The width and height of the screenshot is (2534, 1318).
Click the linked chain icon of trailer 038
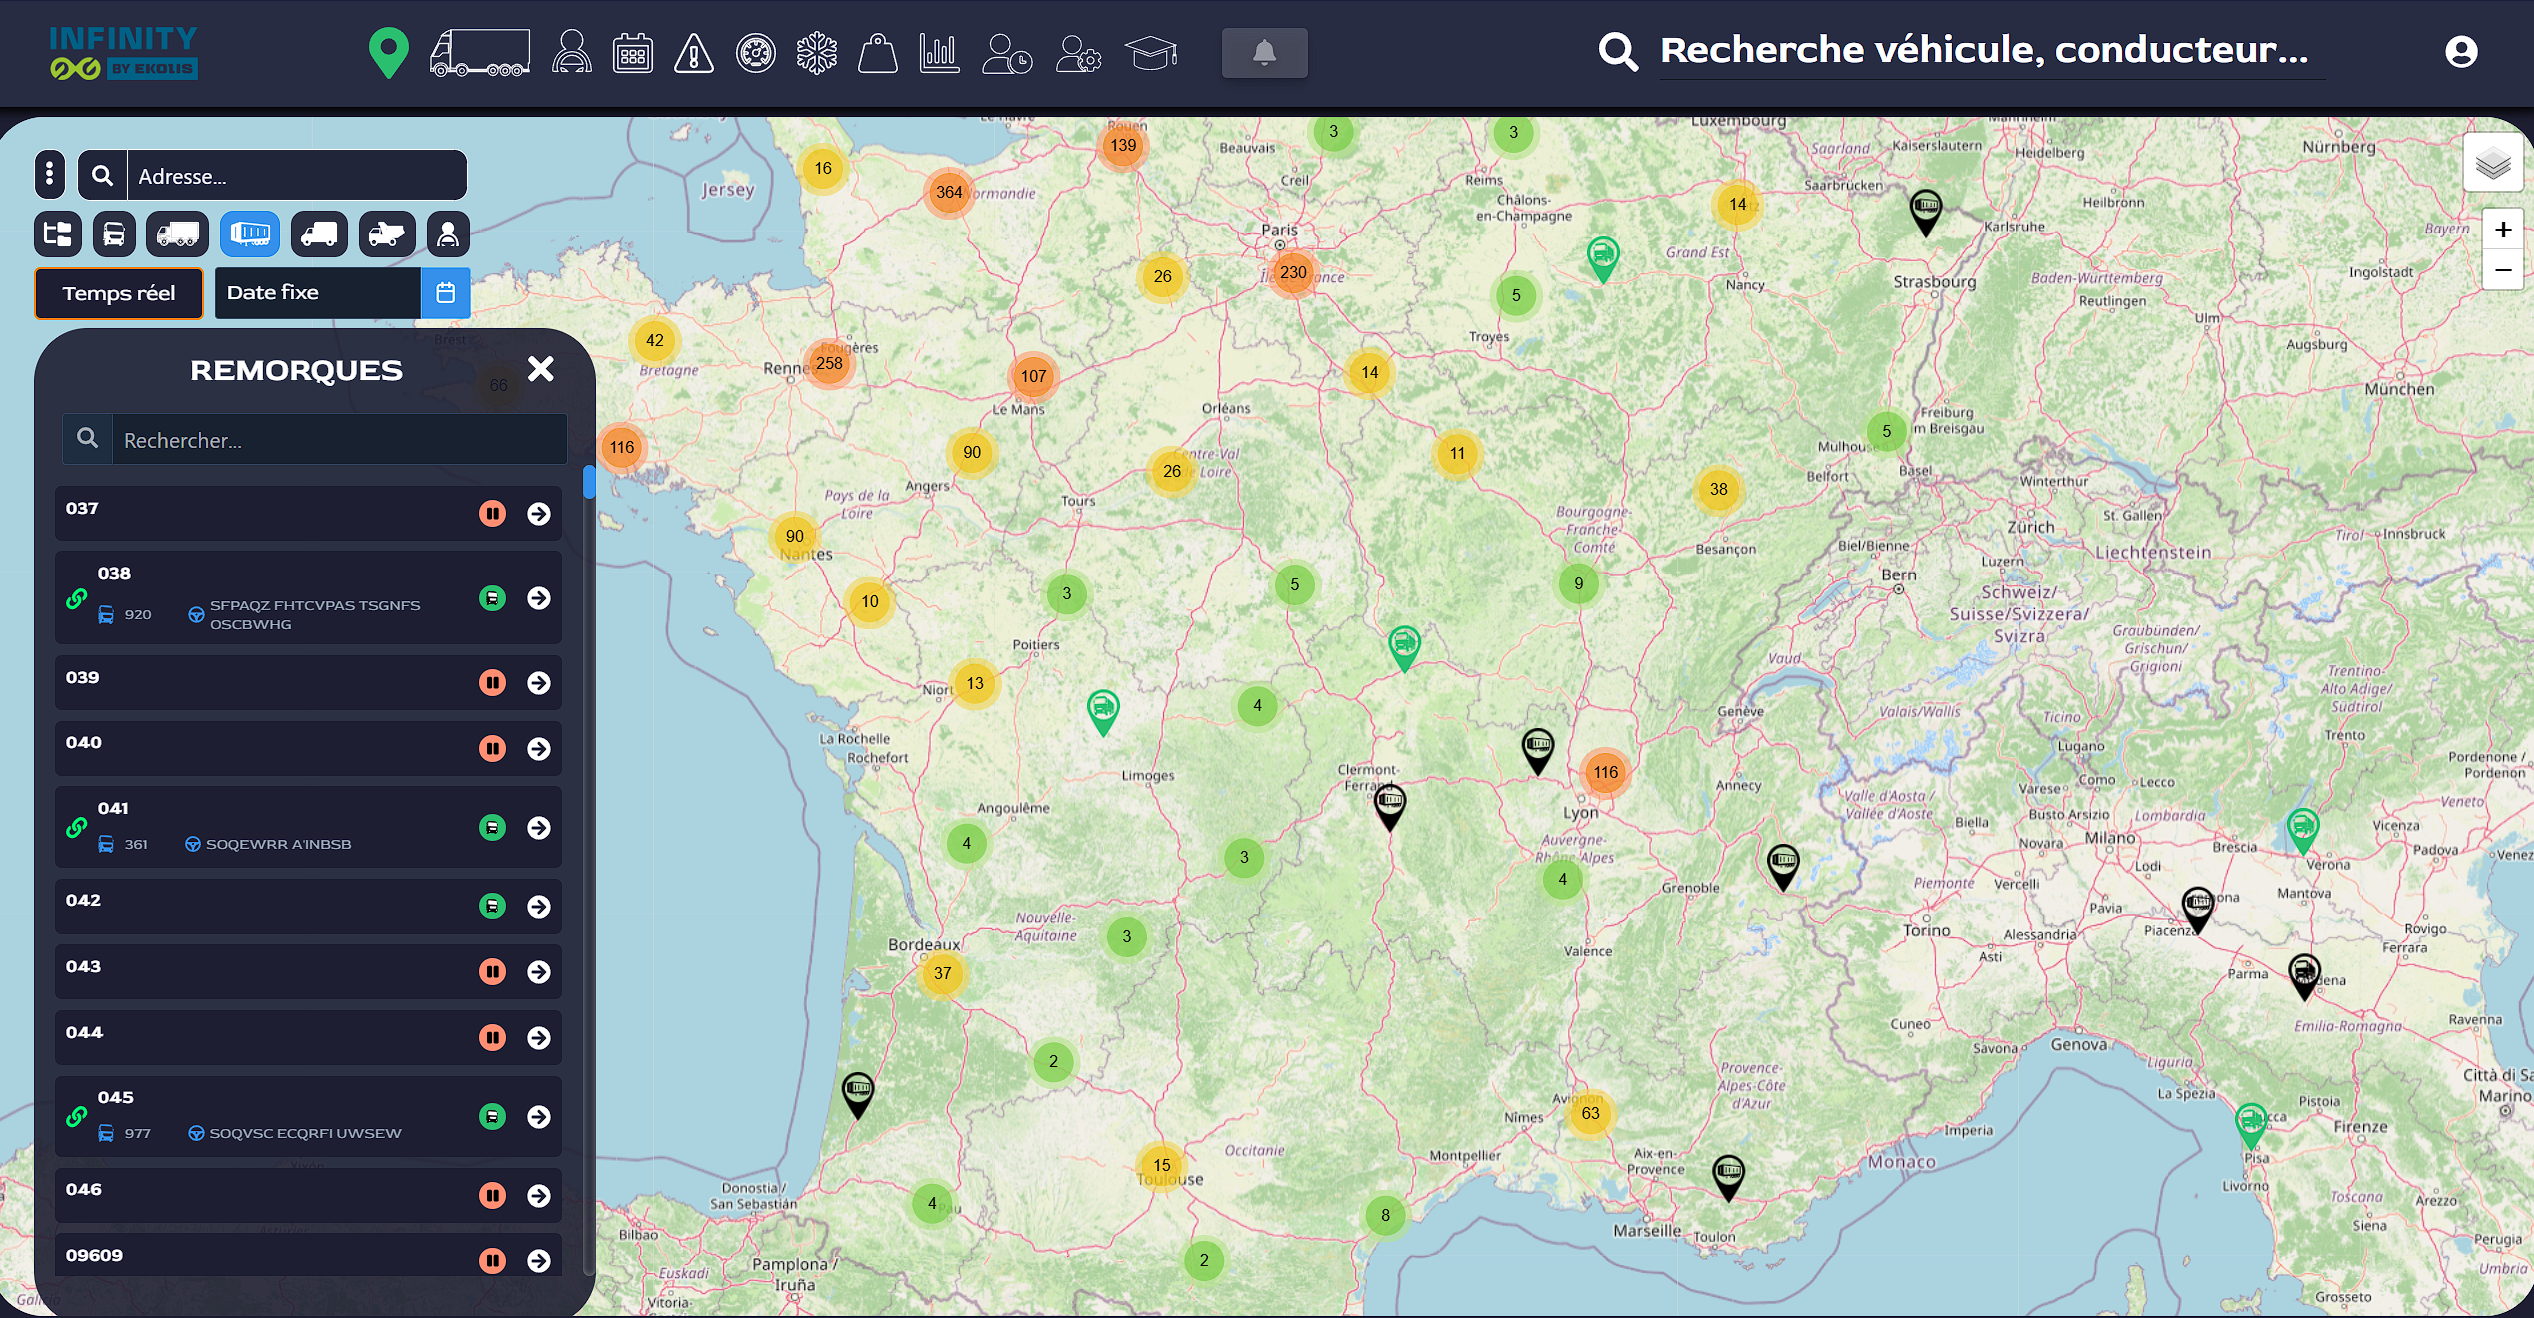tap(76, 598)
